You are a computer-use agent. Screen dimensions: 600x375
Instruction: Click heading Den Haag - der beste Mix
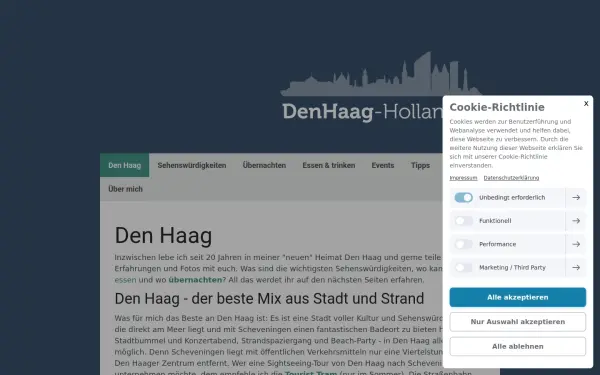[x=269, y=298]
